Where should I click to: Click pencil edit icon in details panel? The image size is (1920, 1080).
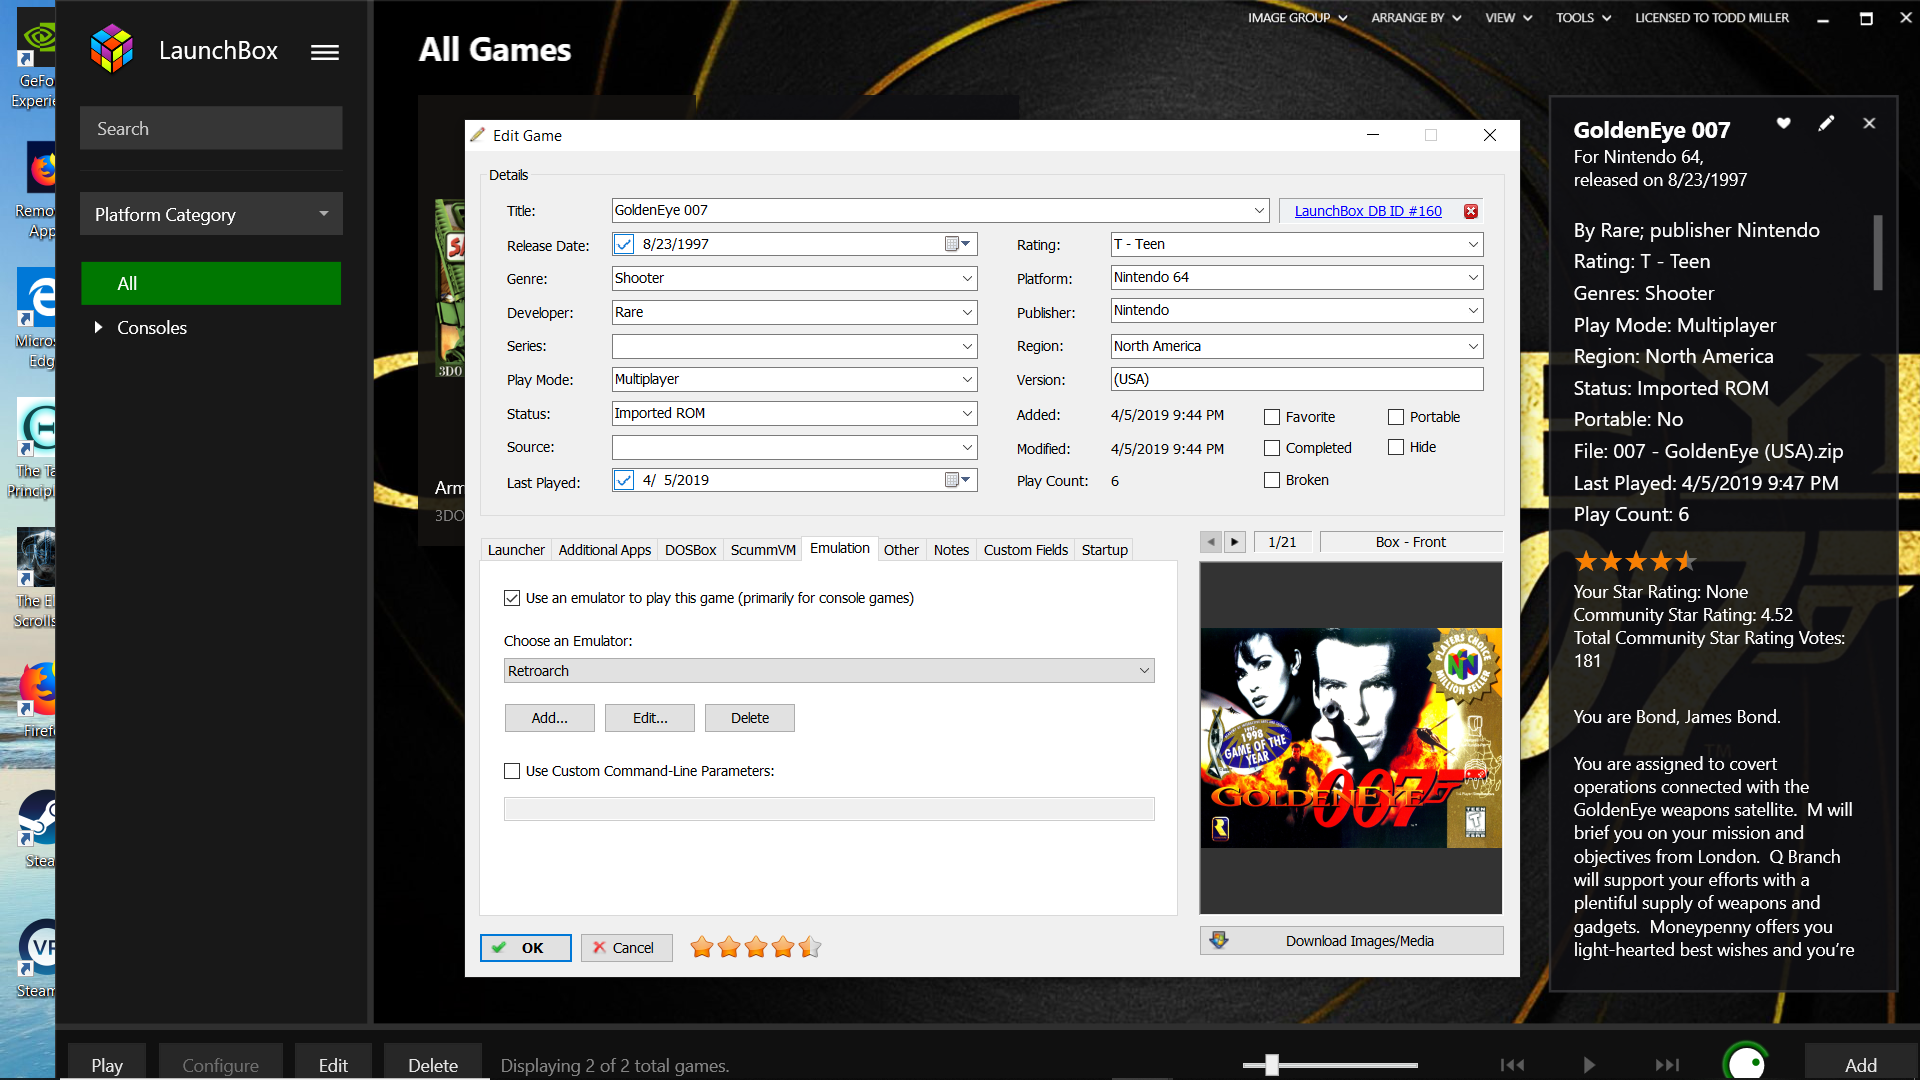click(1826, 123)
